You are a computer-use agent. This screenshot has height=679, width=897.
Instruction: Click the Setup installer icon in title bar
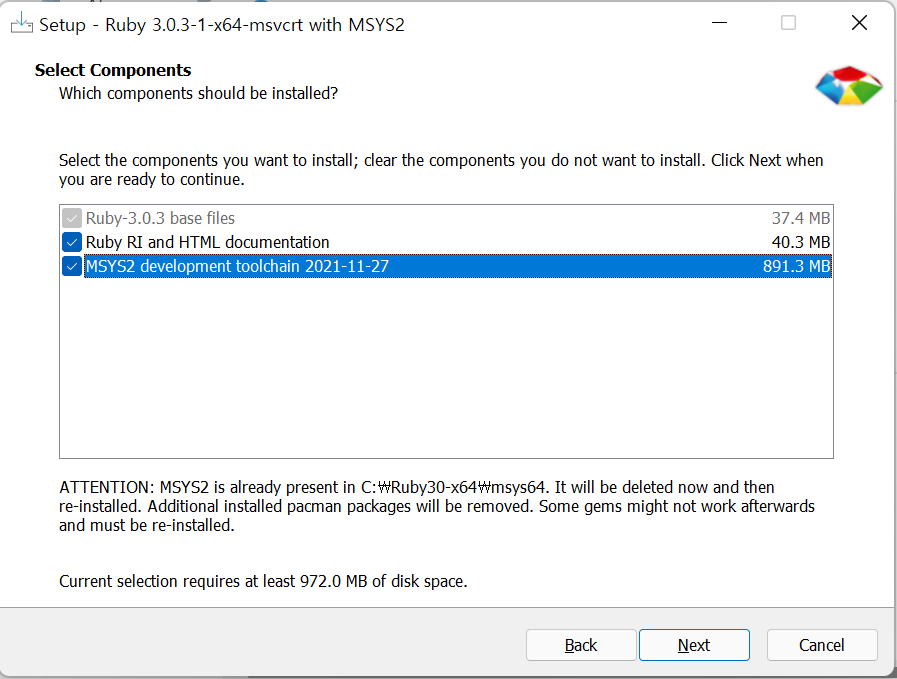[x=22, y=24]
